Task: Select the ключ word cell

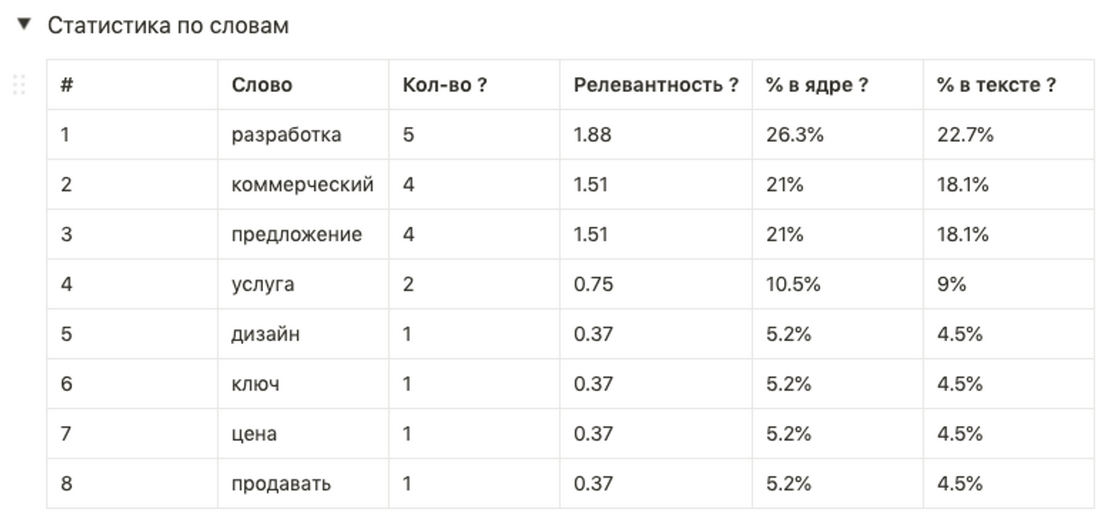Action: pyautogui.click(x=303, y=384)
